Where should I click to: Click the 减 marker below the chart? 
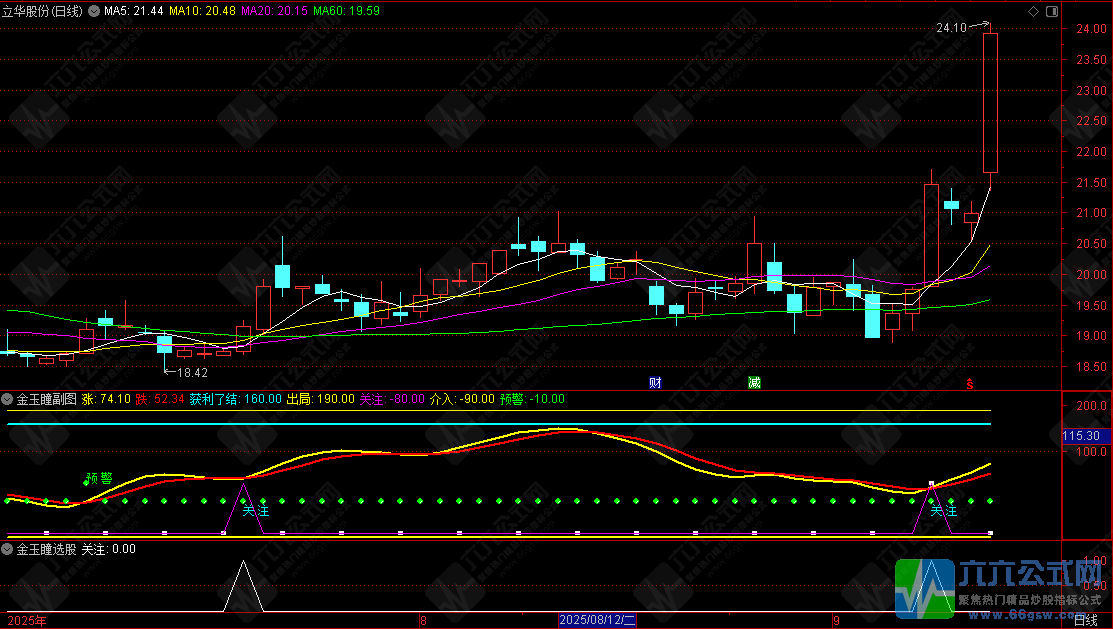[754, 383]
